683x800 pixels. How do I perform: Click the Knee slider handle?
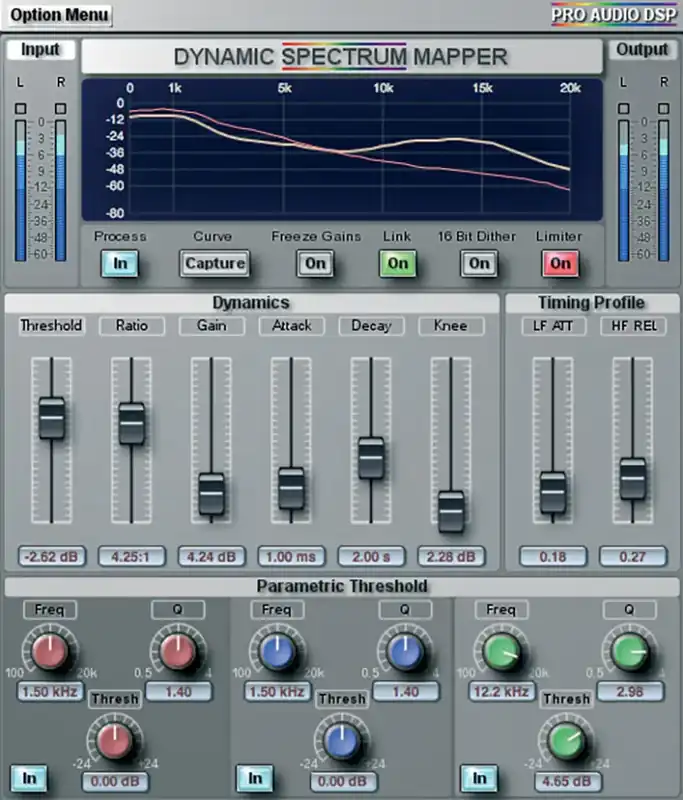(x=451, y=511)
